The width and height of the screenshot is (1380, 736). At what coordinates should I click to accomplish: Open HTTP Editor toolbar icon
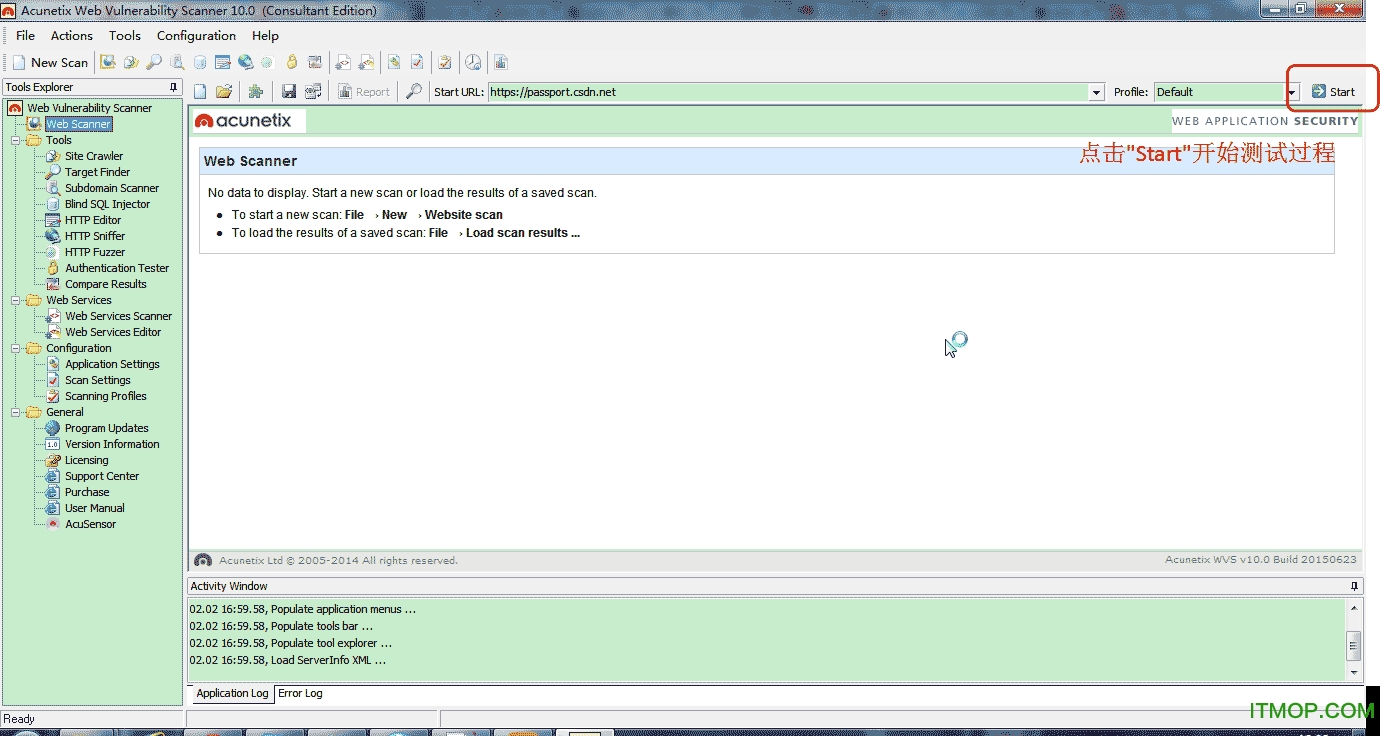[222, 62]
